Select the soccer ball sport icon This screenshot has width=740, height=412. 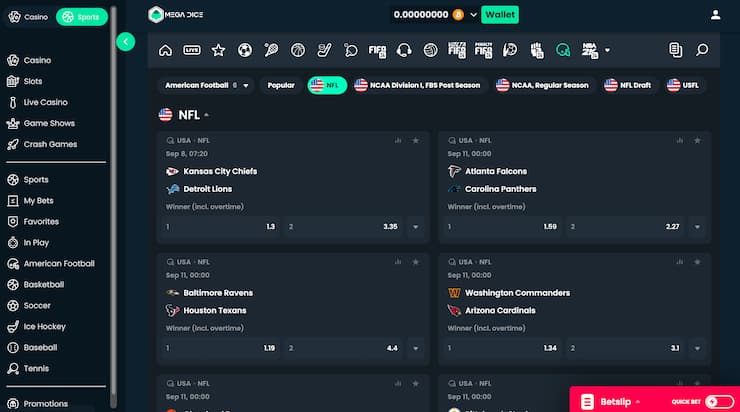[244, 50]
